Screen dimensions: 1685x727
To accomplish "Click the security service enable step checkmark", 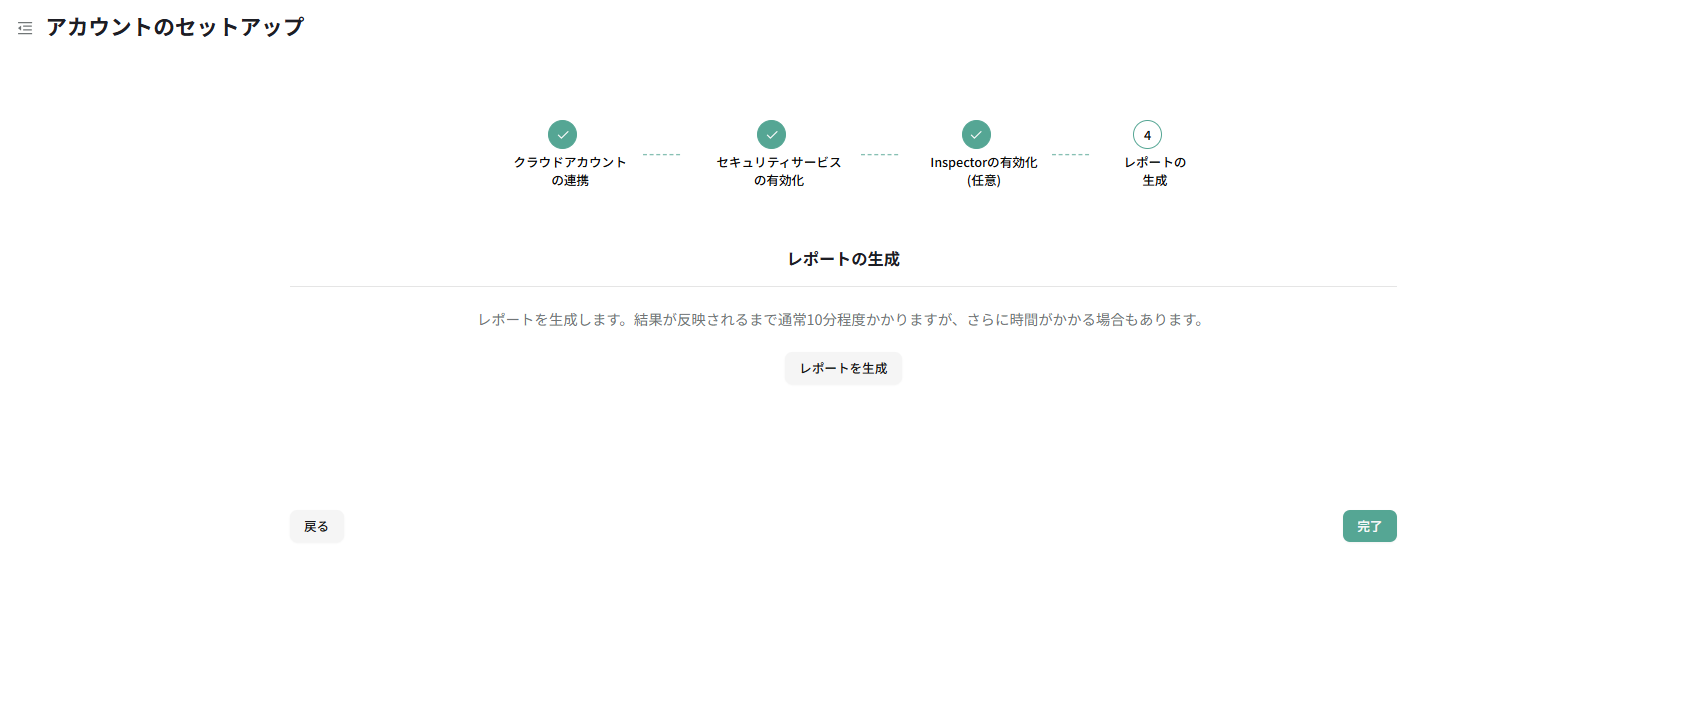I will click(x=771, y=134).
